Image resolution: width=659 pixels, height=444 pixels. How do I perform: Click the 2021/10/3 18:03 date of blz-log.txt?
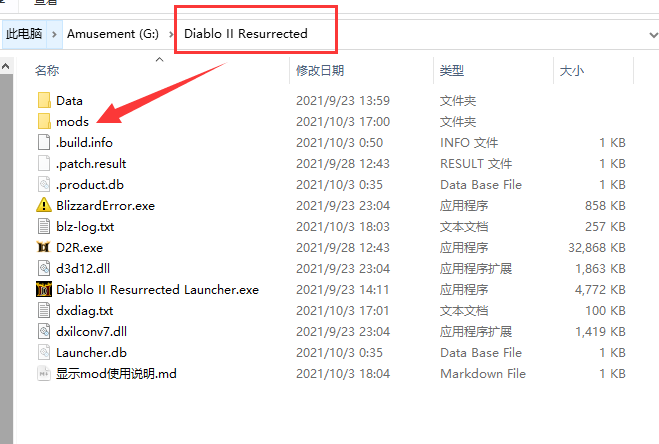(x=343, y=227)
